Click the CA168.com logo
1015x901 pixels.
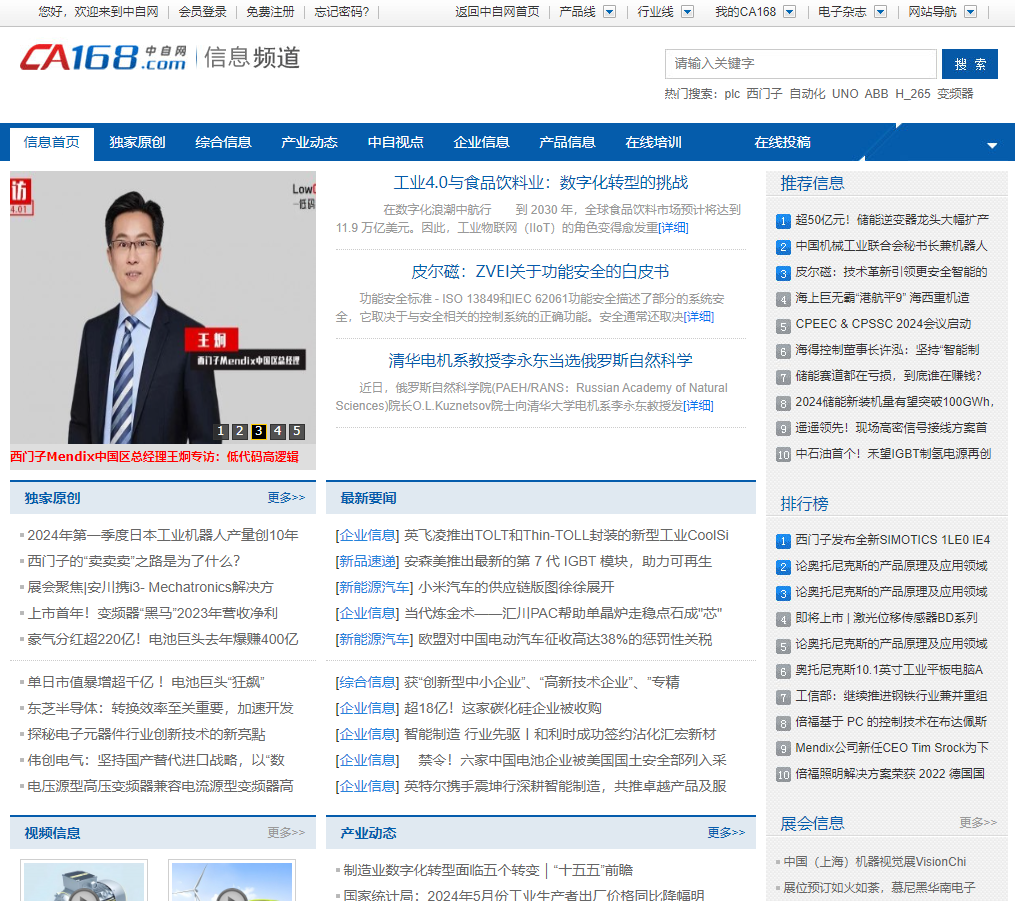pyautogui.click(x=104, y=58)
